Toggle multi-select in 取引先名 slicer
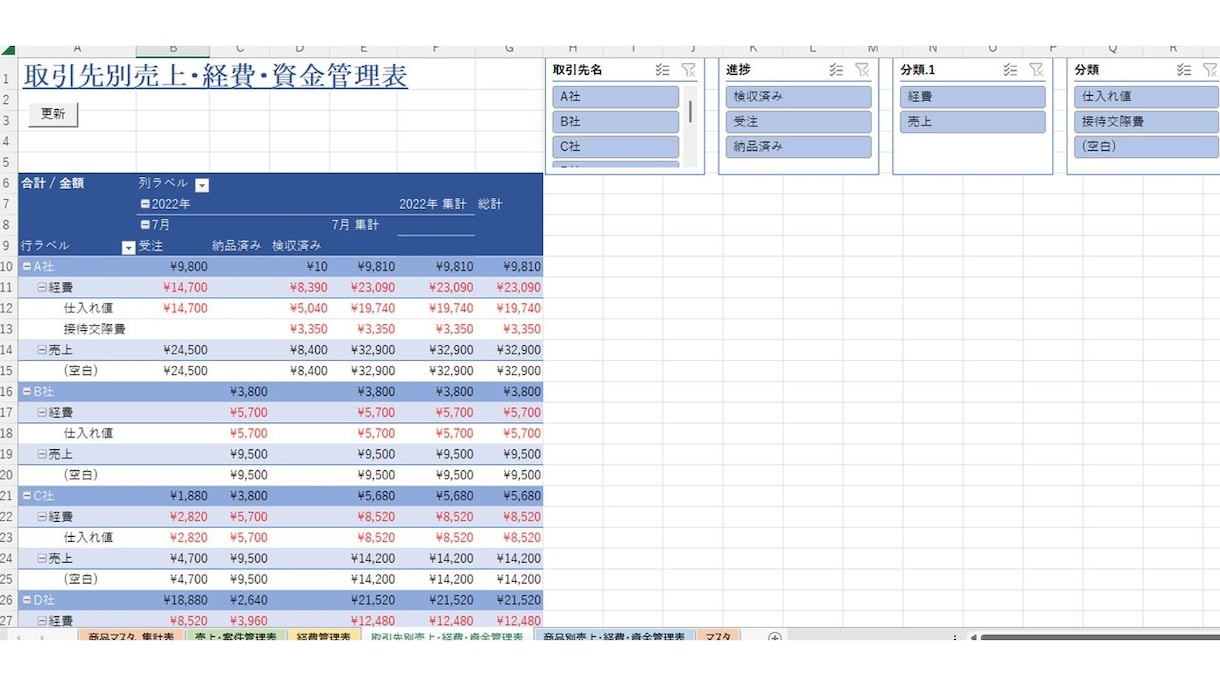This screenshot has height=686, width=1220. [662, 70]
